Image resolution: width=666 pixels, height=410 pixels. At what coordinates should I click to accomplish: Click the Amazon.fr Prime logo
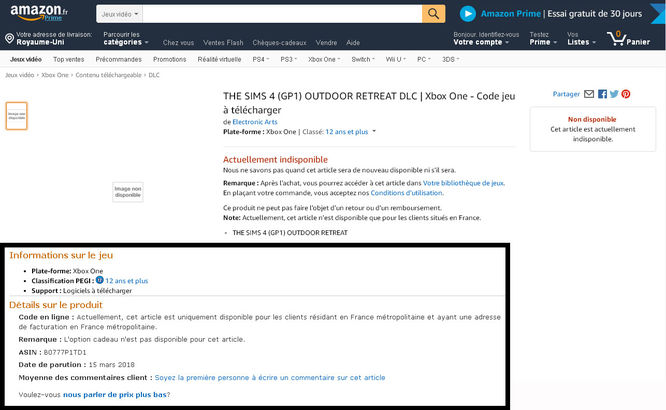(39, 13)
